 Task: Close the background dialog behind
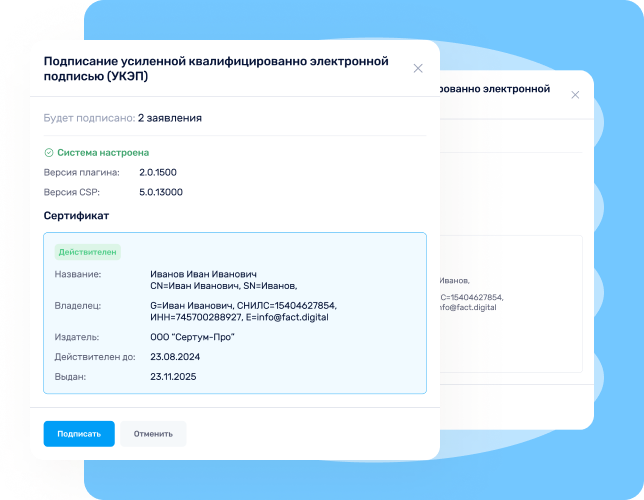click(575, 95)
